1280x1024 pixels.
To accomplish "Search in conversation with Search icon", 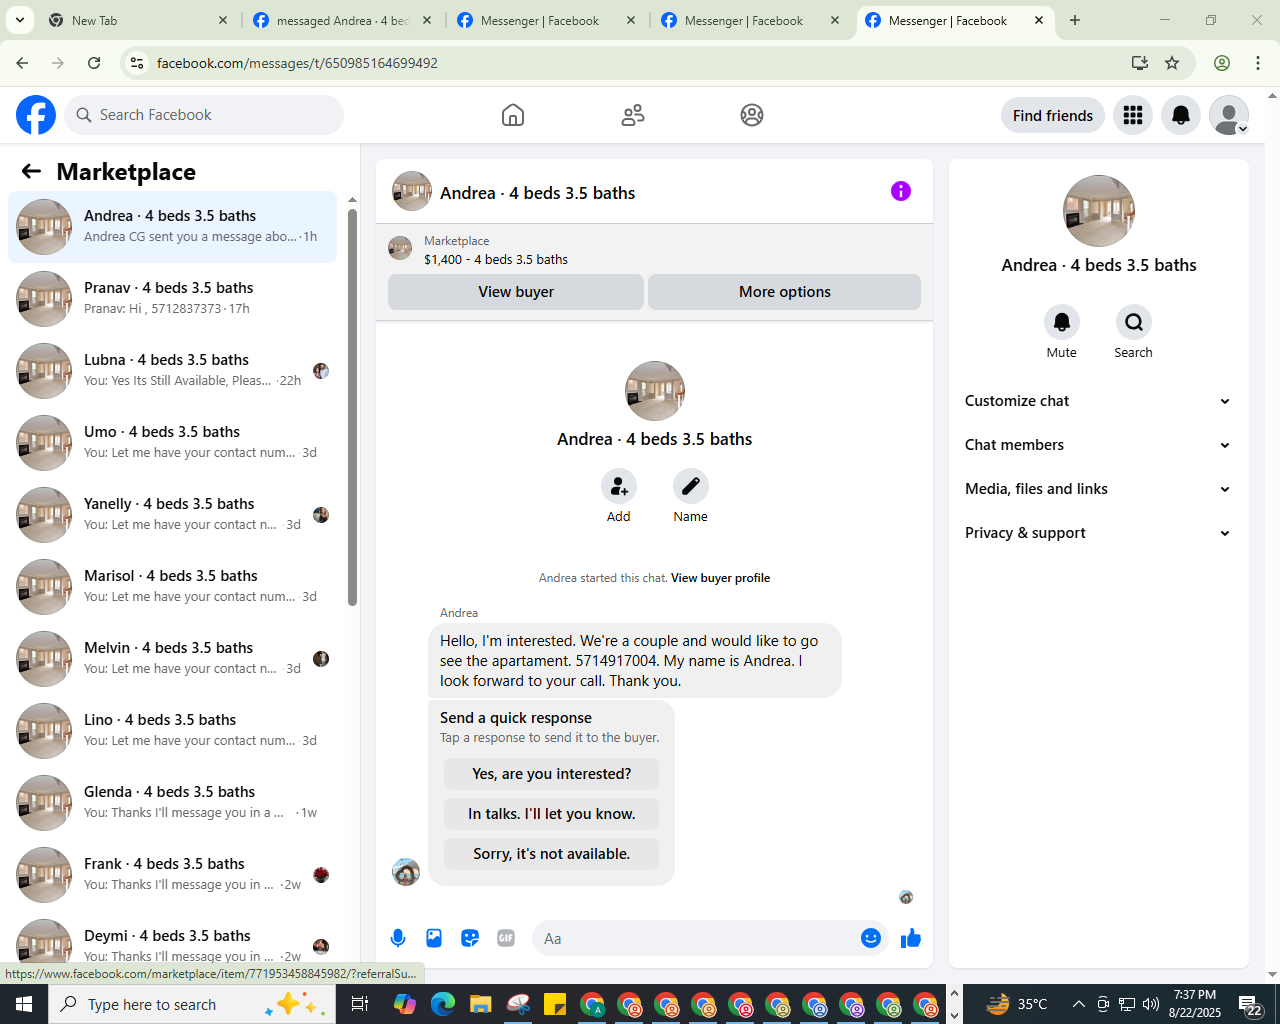I will tap(1134, 322).
